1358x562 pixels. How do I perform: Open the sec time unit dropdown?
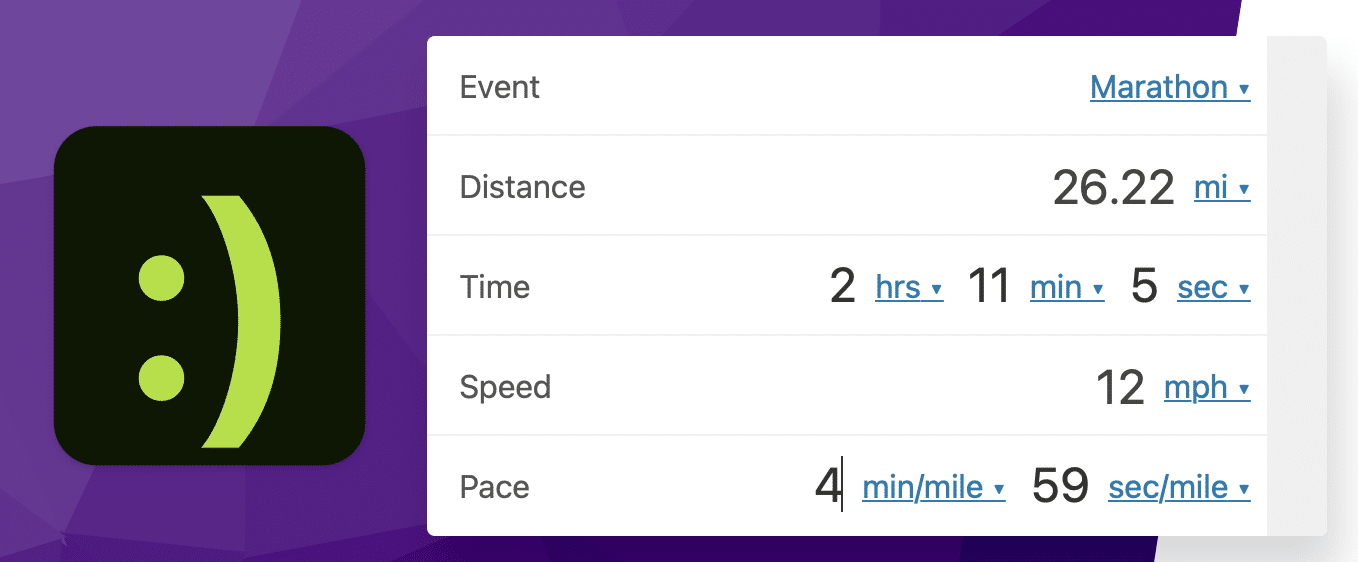coord(1213,288)
